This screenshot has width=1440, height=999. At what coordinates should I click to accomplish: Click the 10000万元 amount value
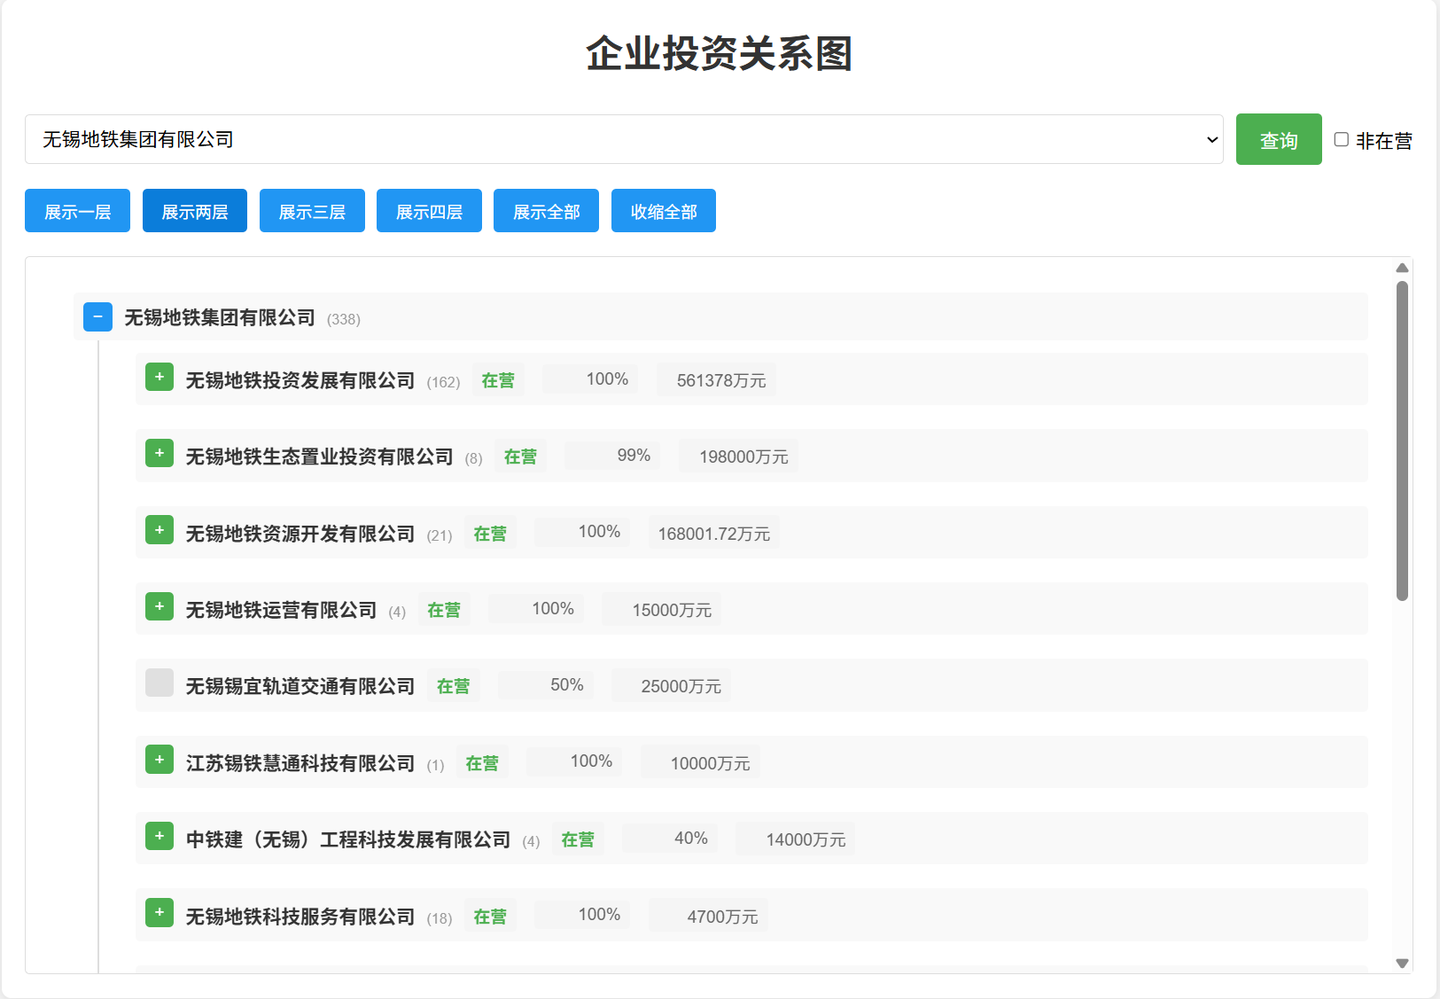click(710, 764)
